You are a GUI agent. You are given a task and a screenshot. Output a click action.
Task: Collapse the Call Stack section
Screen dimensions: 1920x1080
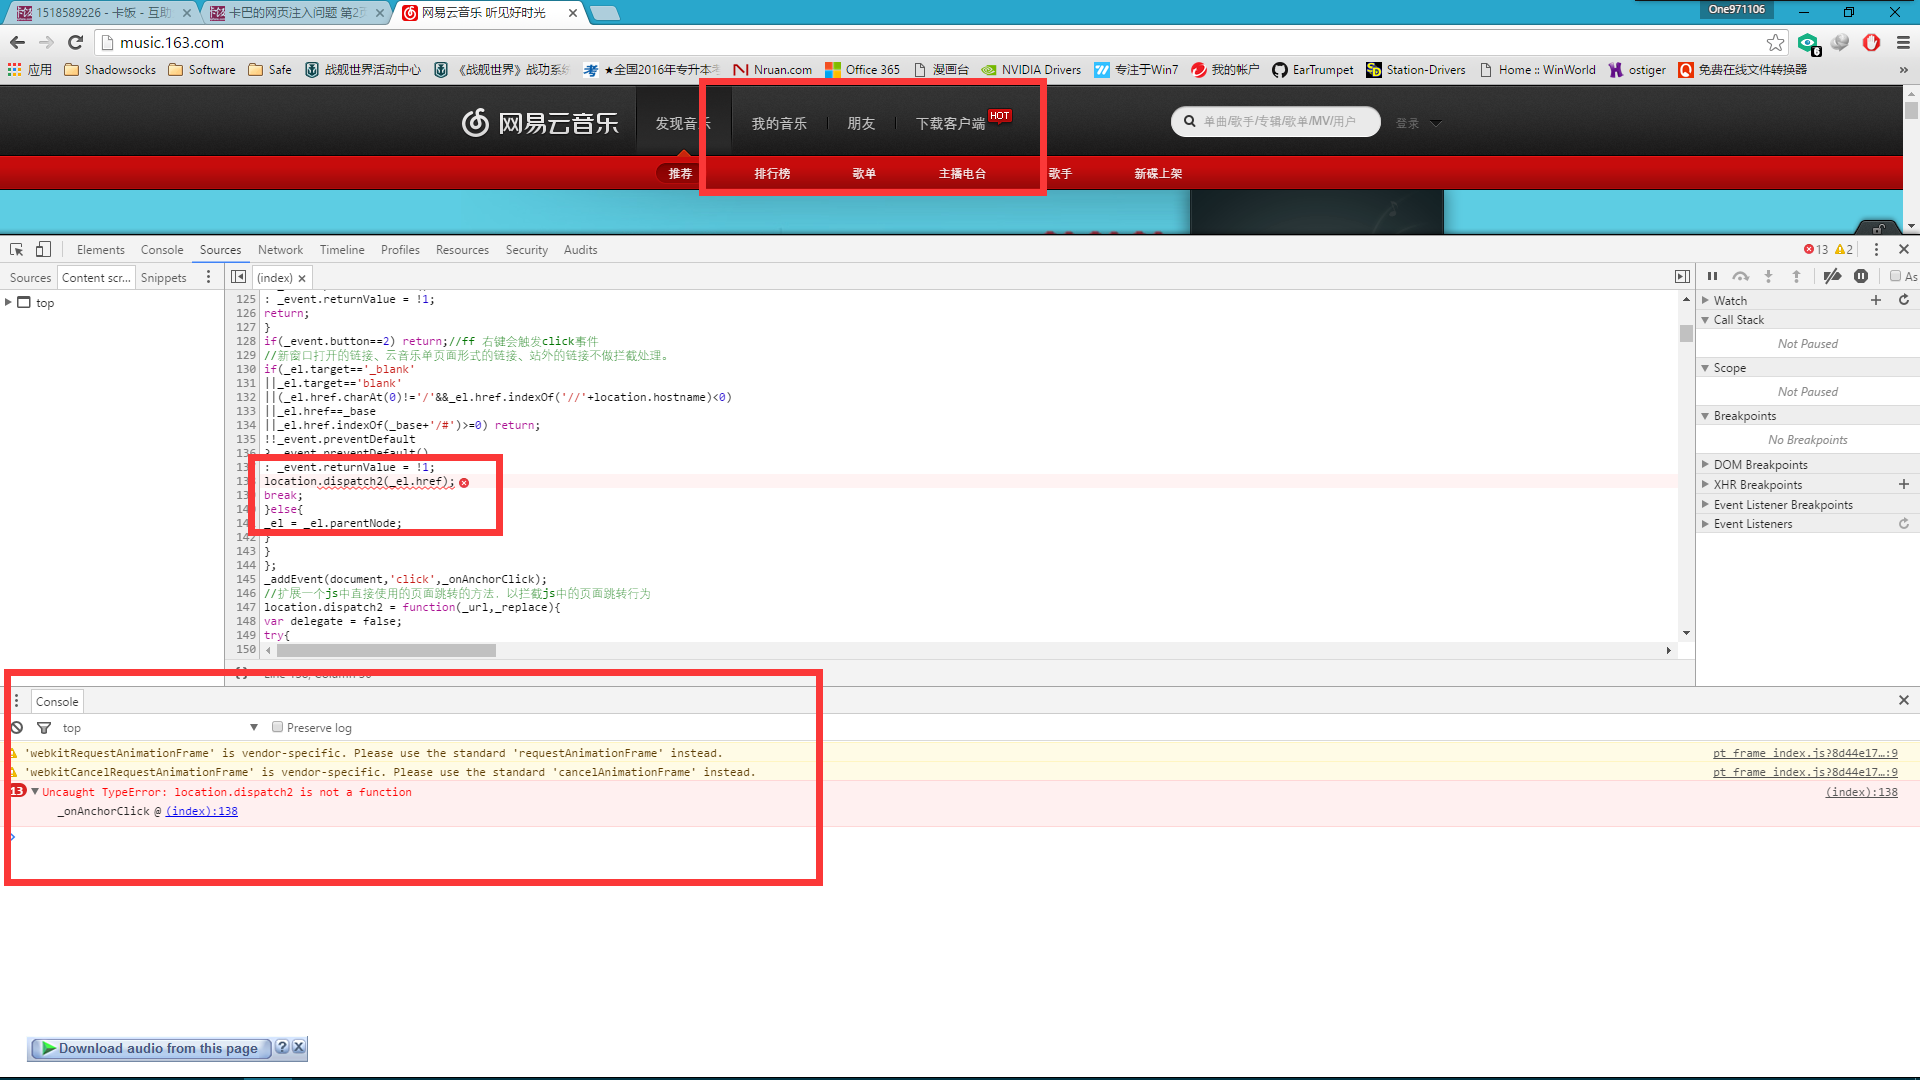coord(1705,320)
